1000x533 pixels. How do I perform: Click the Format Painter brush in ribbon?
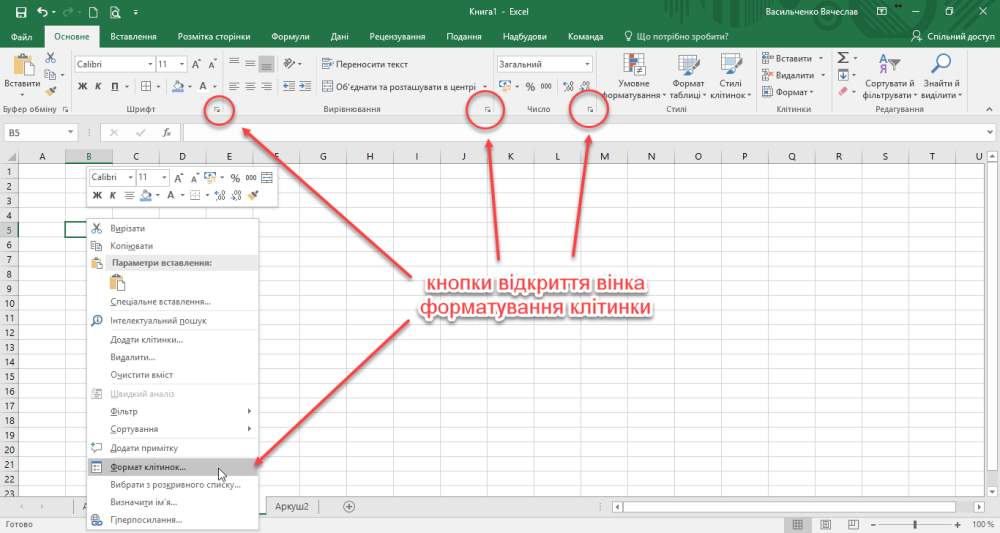point(50,91)
